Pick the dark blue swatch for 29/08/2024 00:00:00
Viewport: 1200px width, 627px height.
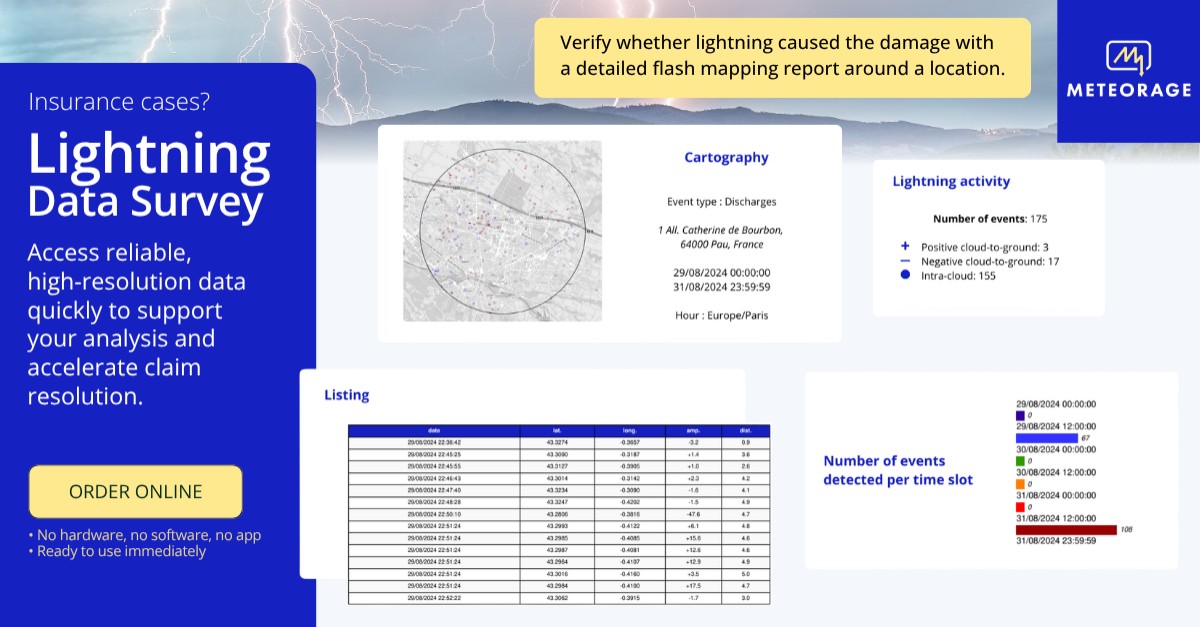pos(1020,415)
